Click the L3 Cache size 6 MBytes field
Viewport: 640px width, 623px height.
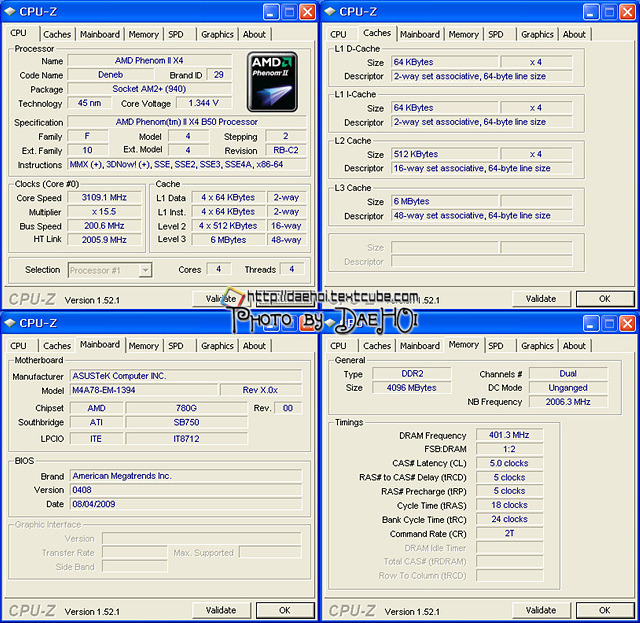coord(445,202)
